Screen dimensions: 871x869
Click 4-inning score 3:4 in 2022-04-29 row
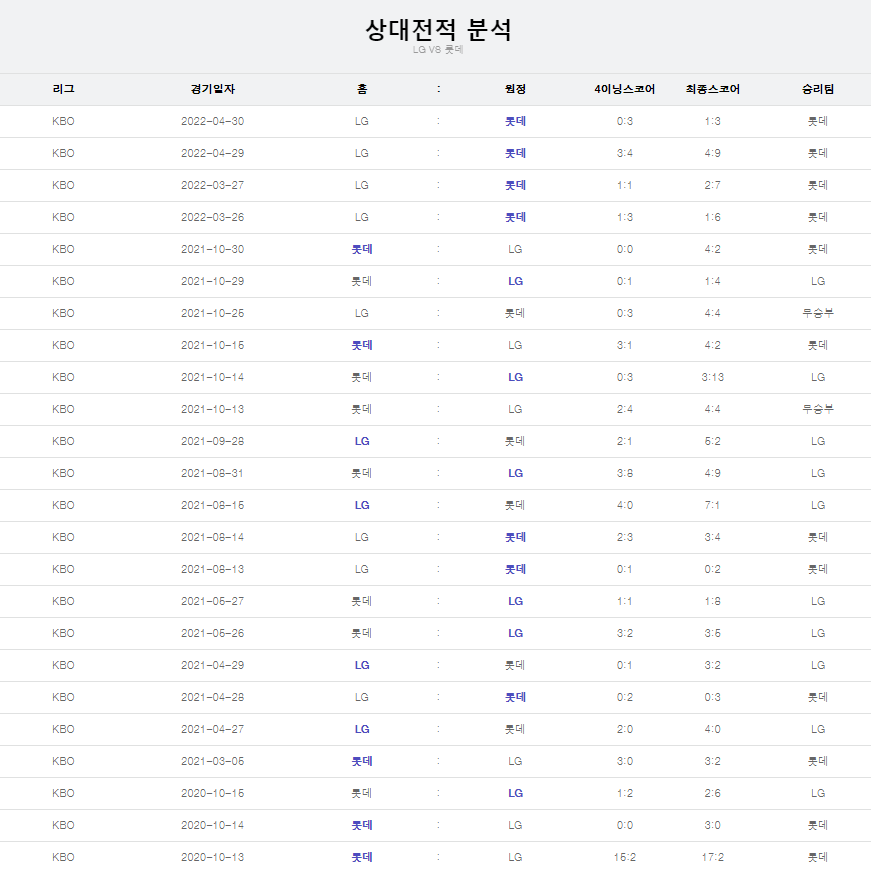(x=624, y=153)
